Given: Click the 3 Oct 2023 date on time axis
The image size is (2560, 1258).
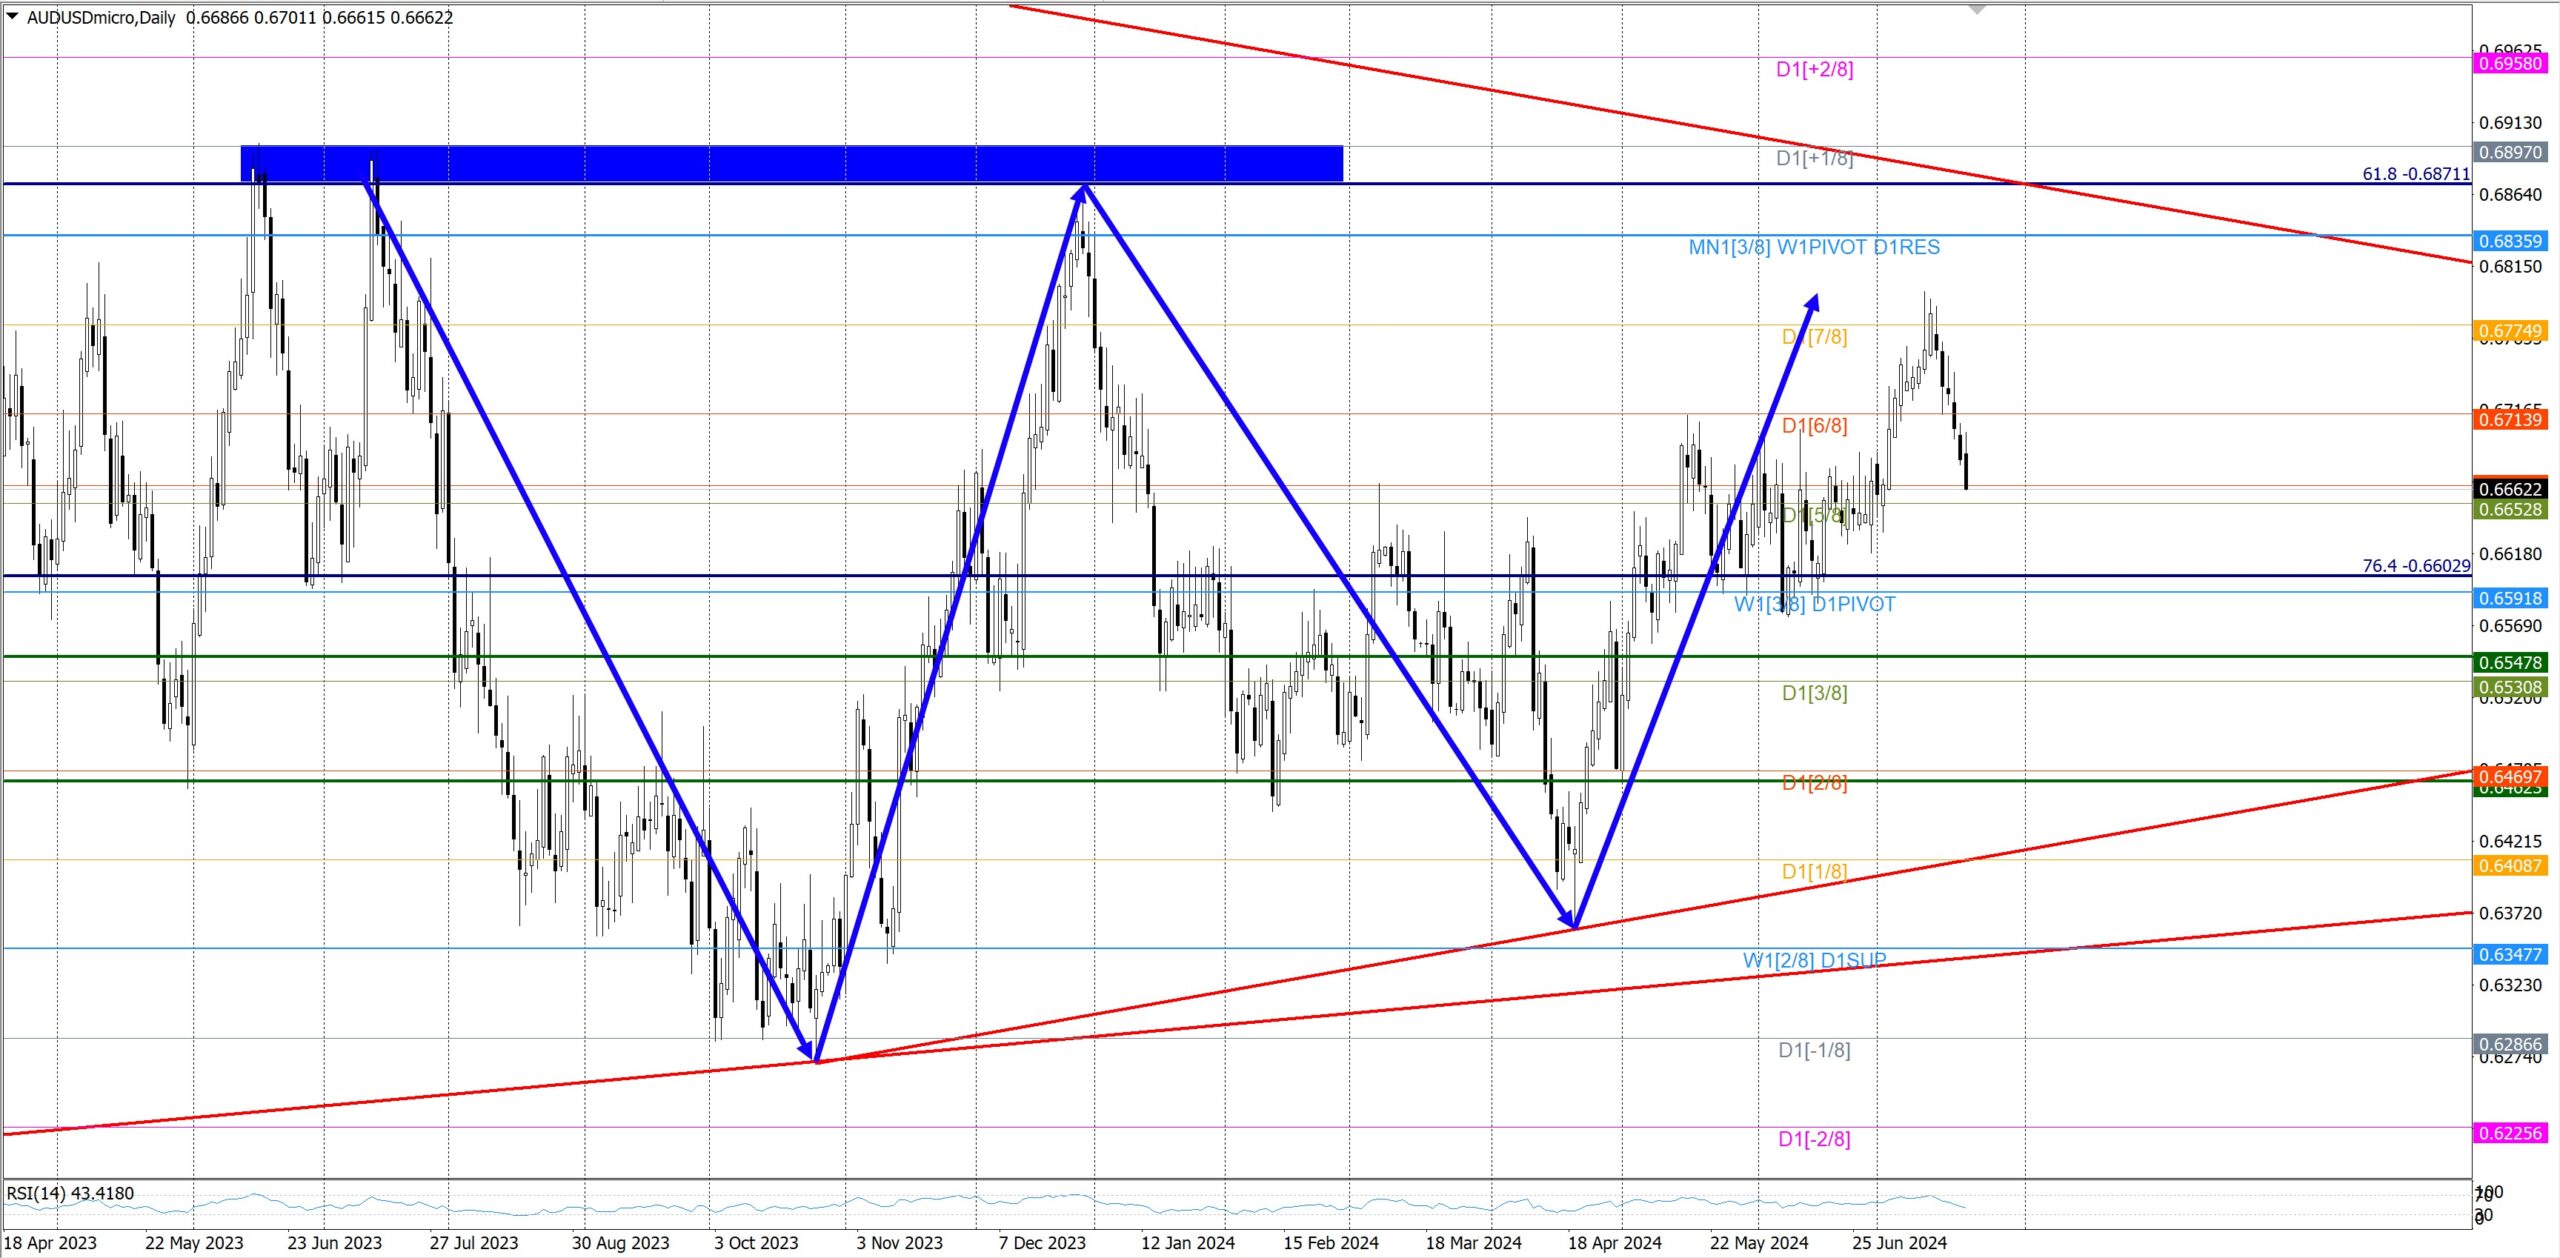Looking at the screenshot, I should pyautogui.click(x=756, y=1243).
